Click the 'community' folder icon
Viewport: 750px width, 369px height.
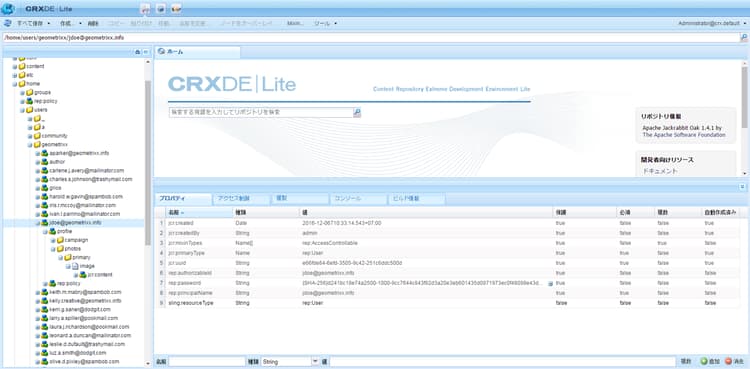37,136
